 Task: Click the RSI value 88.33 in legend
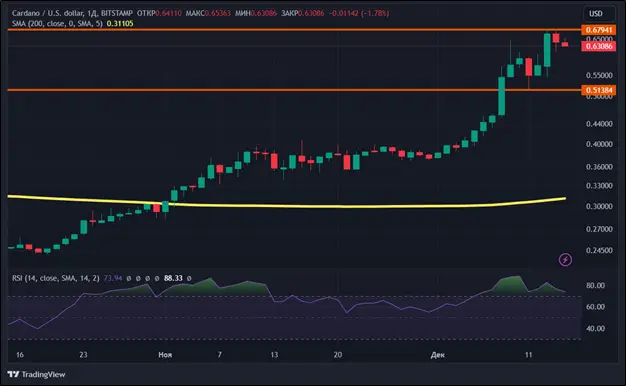(173, 278)
